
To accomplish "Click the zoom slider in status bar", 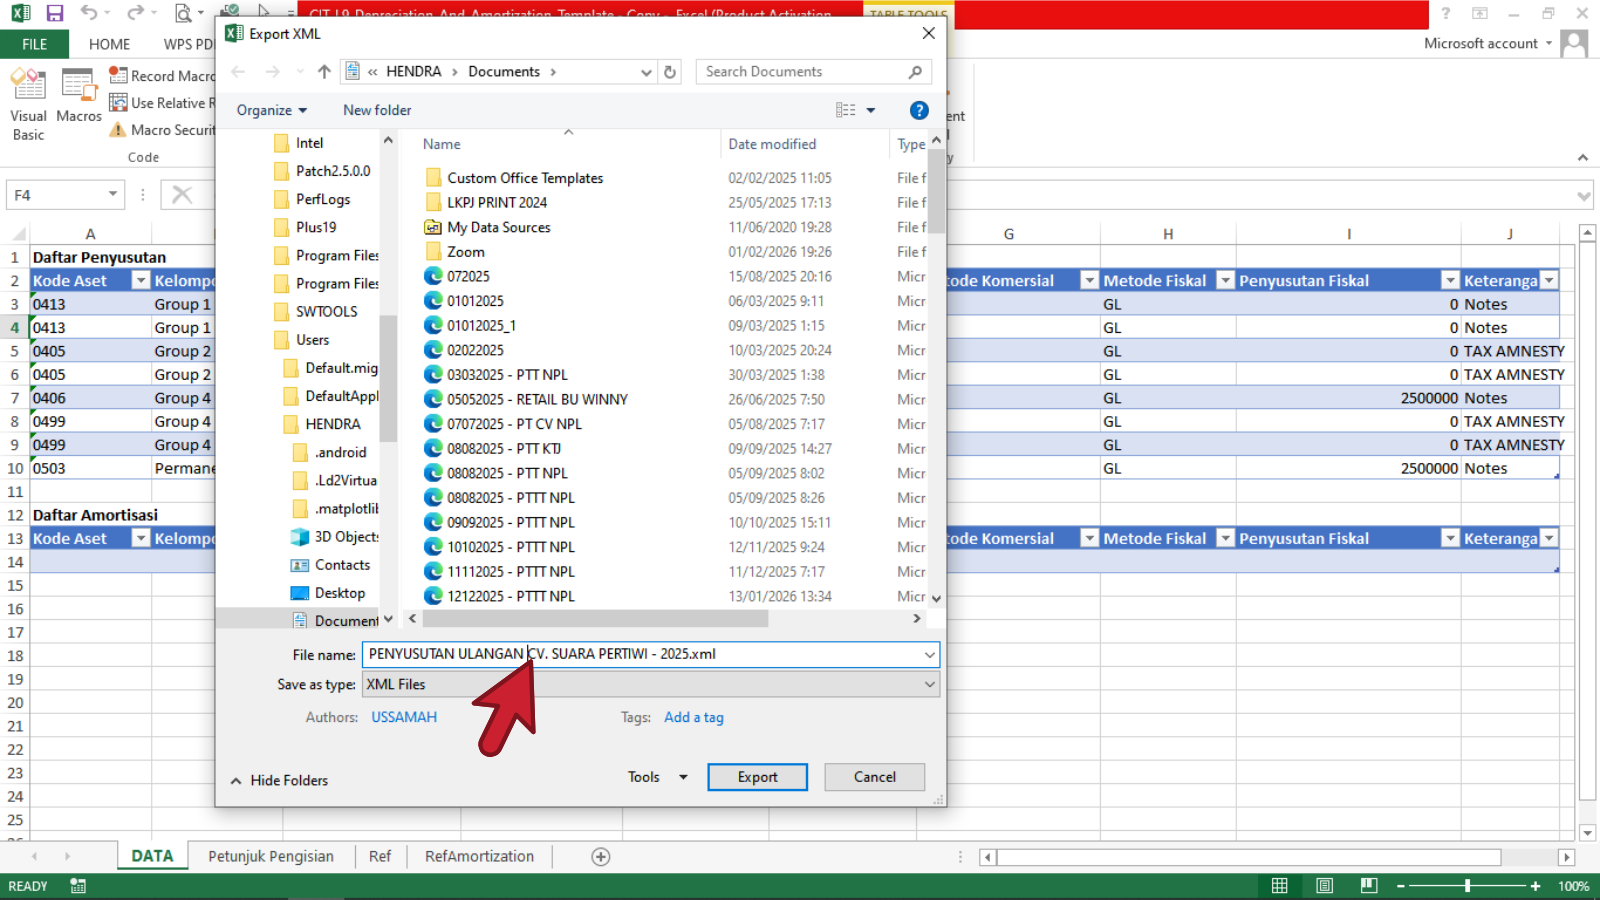I will click(1467, 886).
